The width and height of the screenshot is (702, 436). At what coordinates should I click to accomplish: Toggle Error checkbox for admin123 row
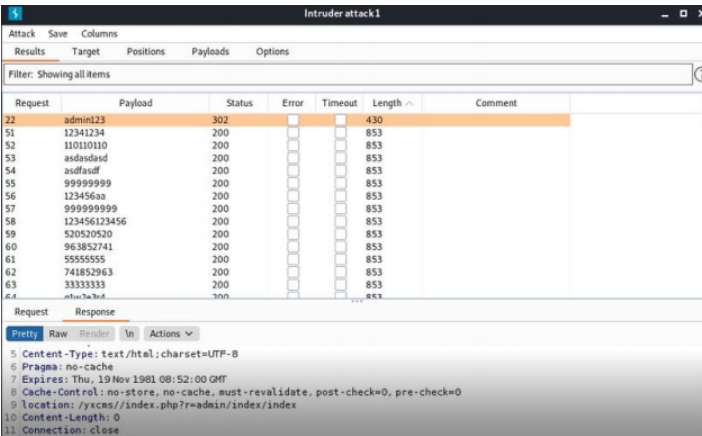(293, 120)
